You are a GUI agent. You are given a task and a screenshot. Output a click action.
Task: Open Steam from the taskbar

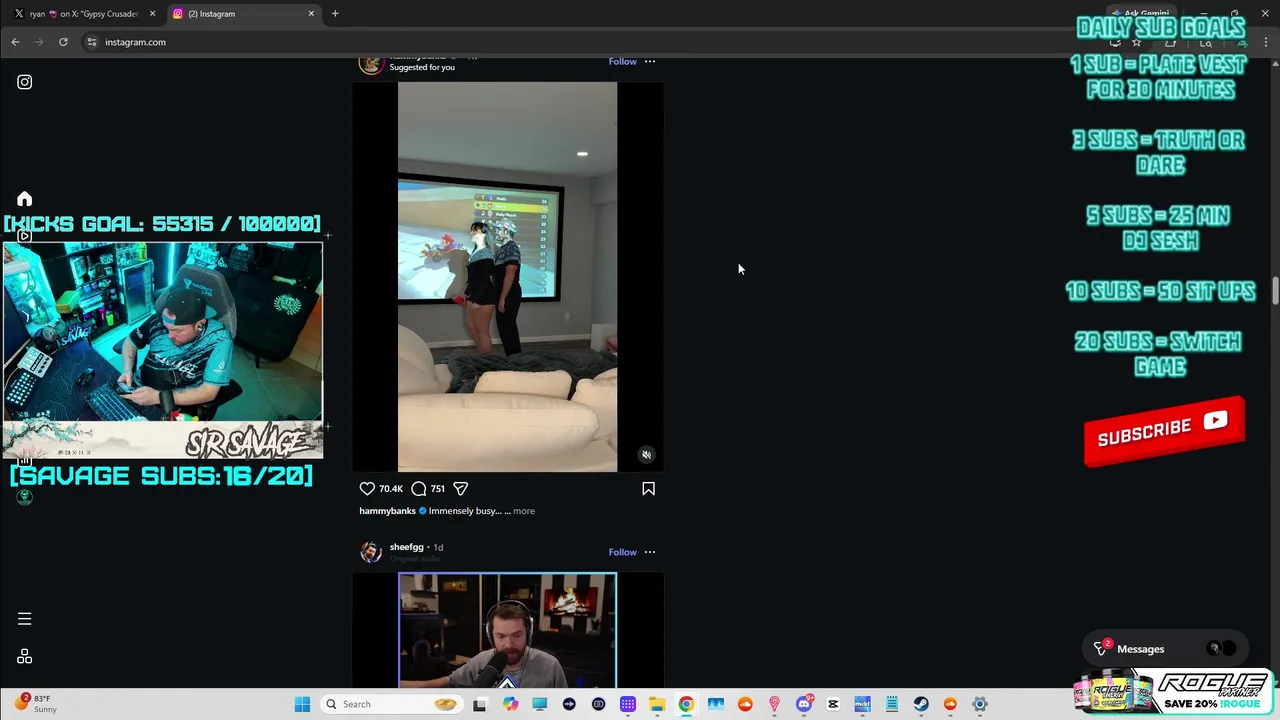point(921,704)
